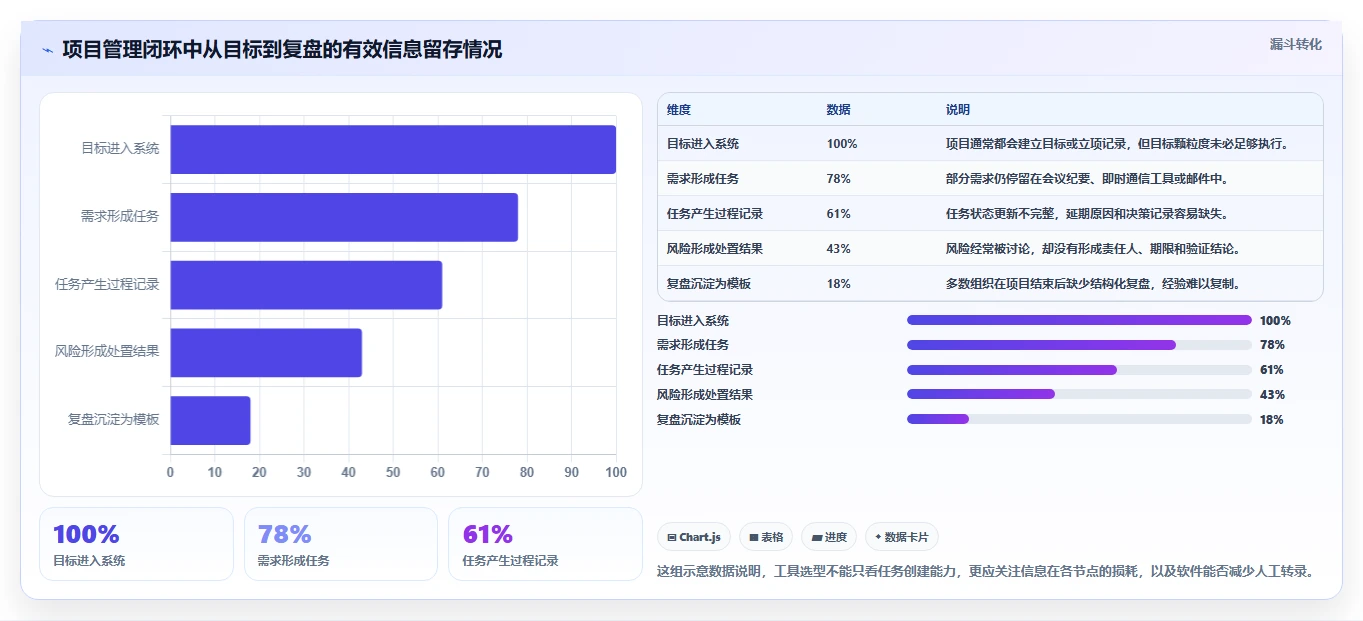Click the 风险形成处置结果 bar in the chart
Screen dimensions: 1363x621
coord(266,352)
